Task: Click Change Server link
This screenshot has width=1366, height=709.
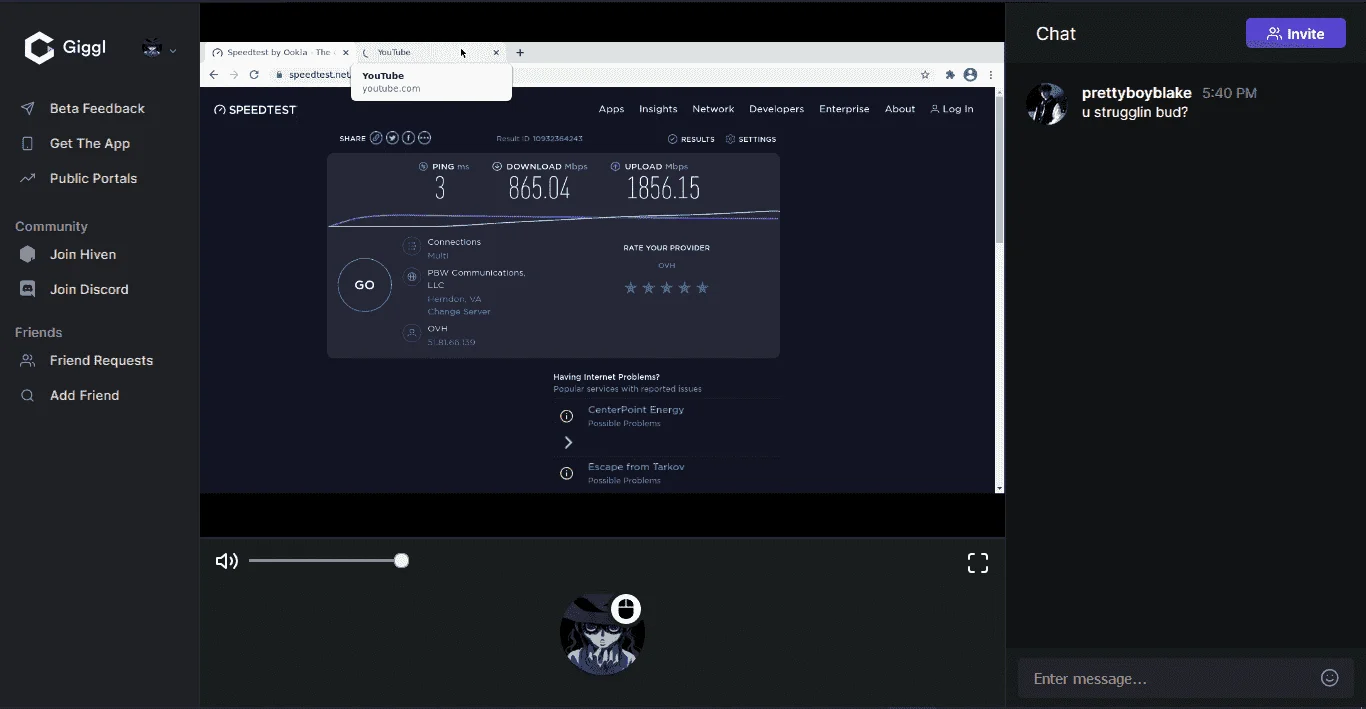Action: pyautogui.click(x=459, y=312)
